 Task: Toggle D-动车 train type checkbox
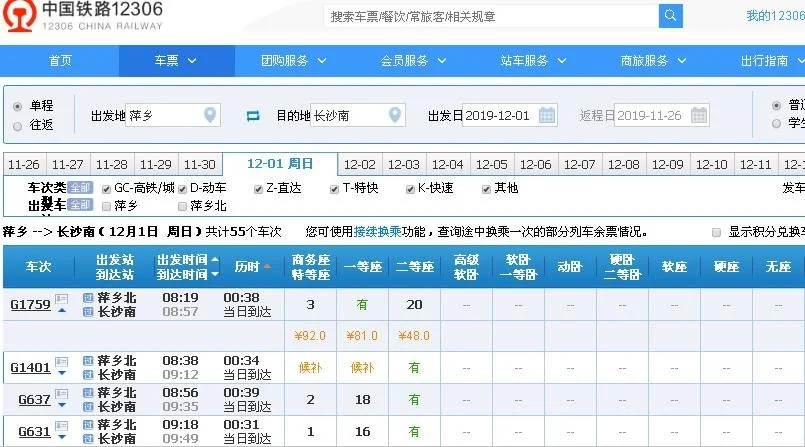click(x=182, y=189)
